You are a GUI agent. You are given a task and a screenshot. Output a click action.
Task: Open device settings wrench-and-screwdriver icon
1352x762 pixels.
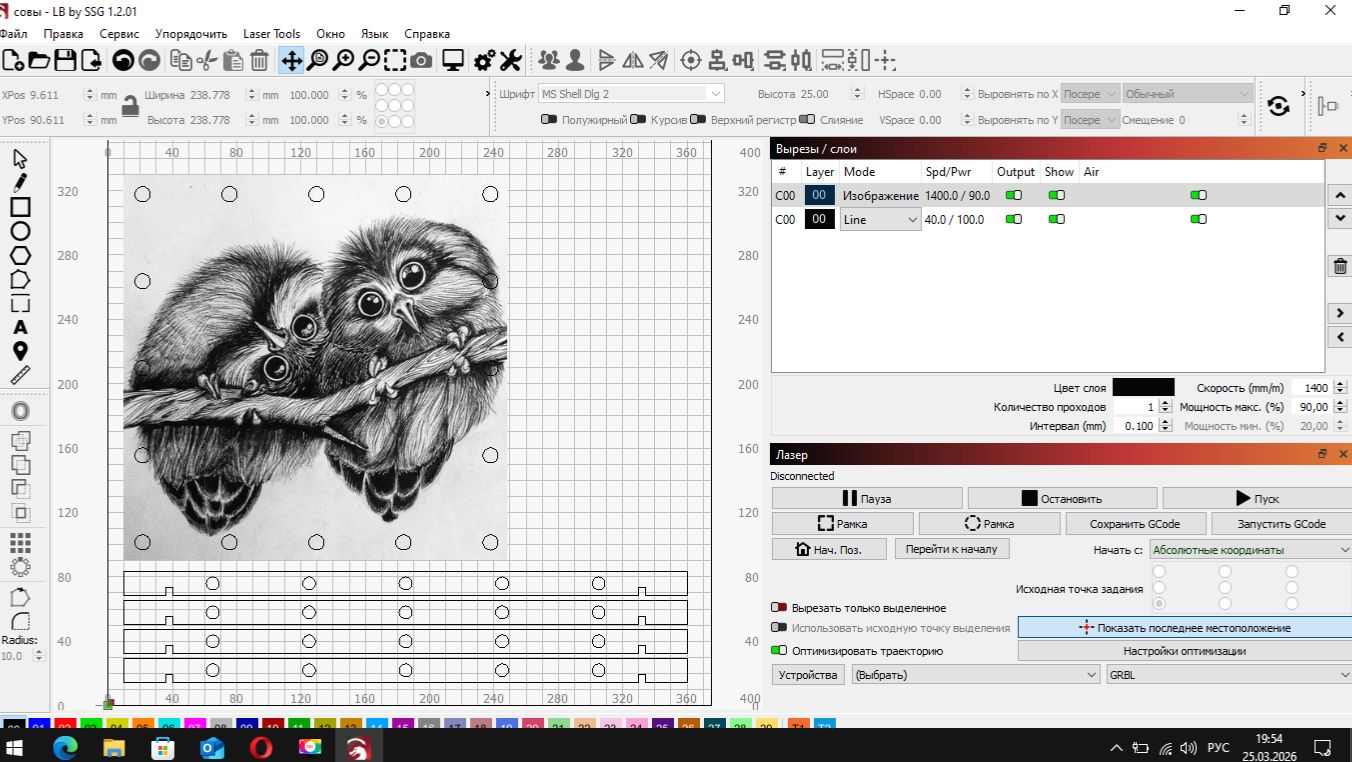coord(511,61)
